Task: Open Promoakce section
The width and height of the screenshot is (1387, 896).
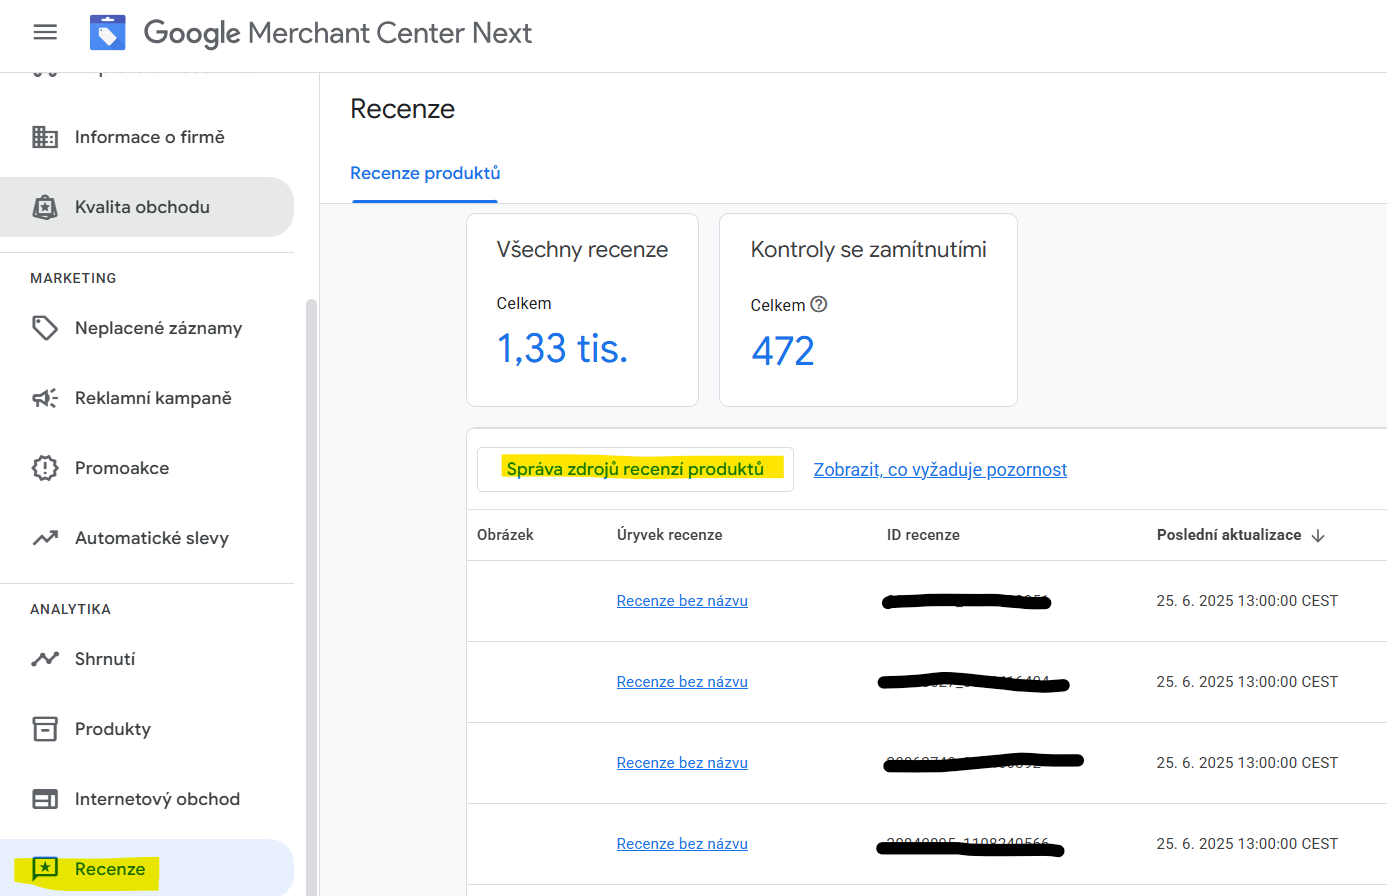Action: tap(147, 468)
